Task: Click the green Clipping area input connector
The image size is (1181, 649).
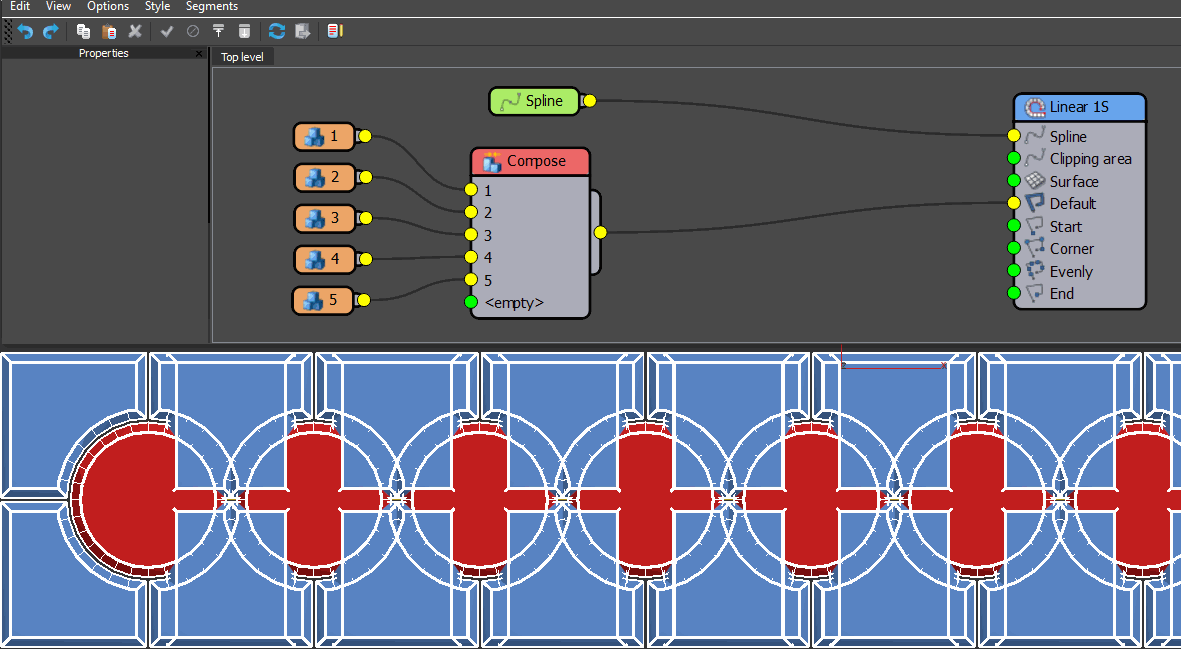Action: point(1014,158)
